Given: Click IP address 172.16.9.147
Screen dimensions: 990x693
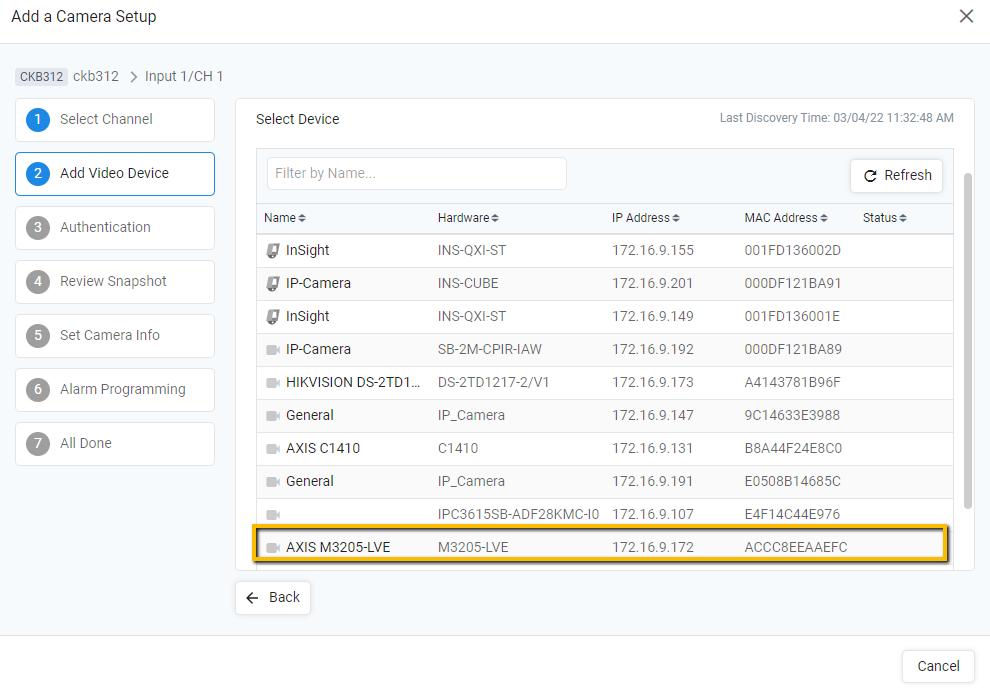Looking at the screenshot, I should coord(653,415).
